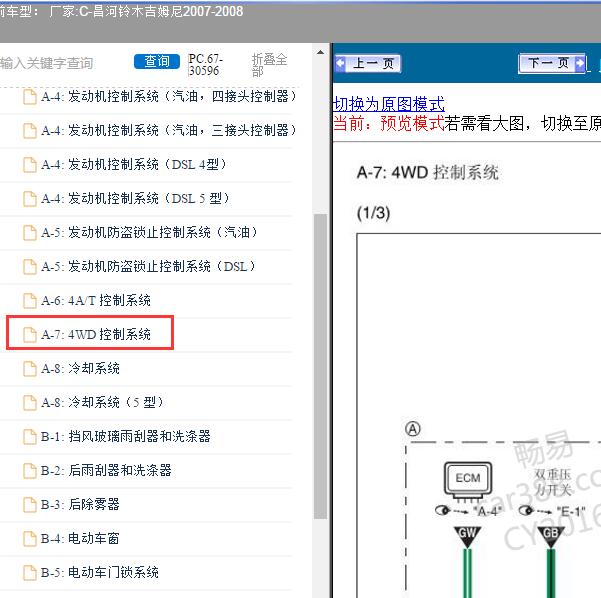Click the GW wire connector triangle

pyautogui.click(x=467, y=536)
